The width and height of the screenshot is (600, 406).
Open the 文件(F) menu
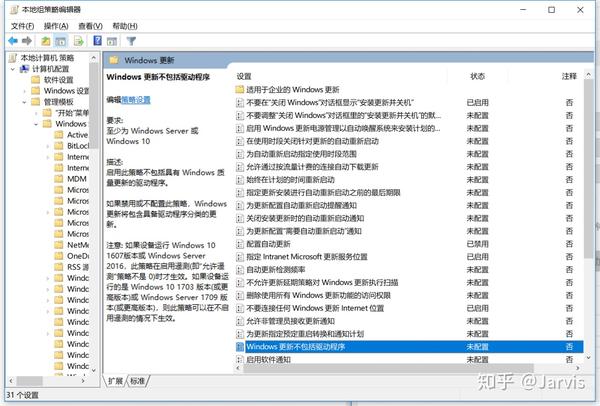22,26
